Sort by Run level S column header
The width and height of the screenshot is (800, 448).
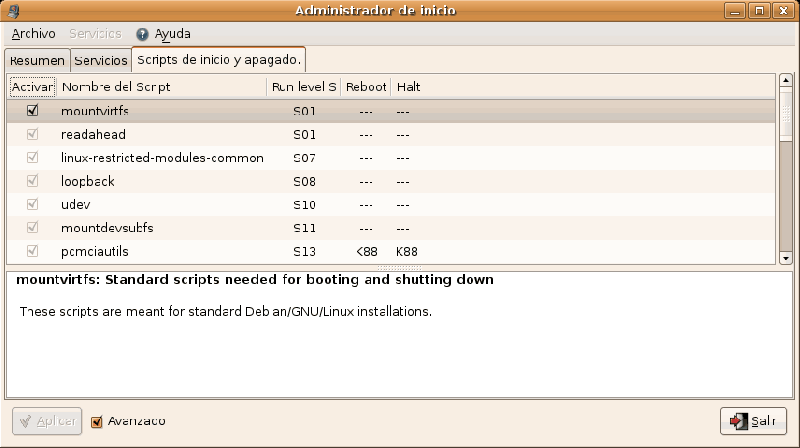click(x=304, y=87)
